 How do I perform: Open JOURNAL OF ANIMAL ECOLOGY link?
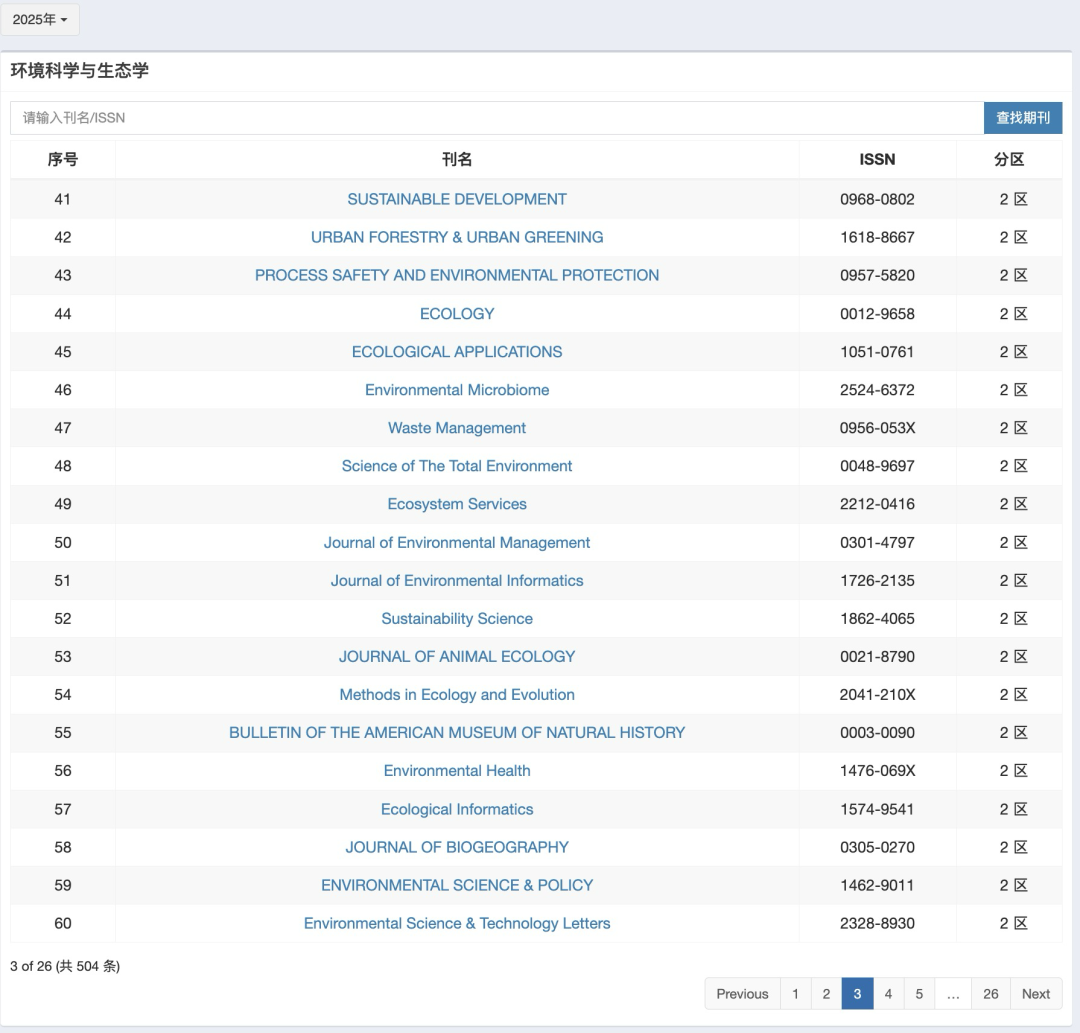coord(457,656)
